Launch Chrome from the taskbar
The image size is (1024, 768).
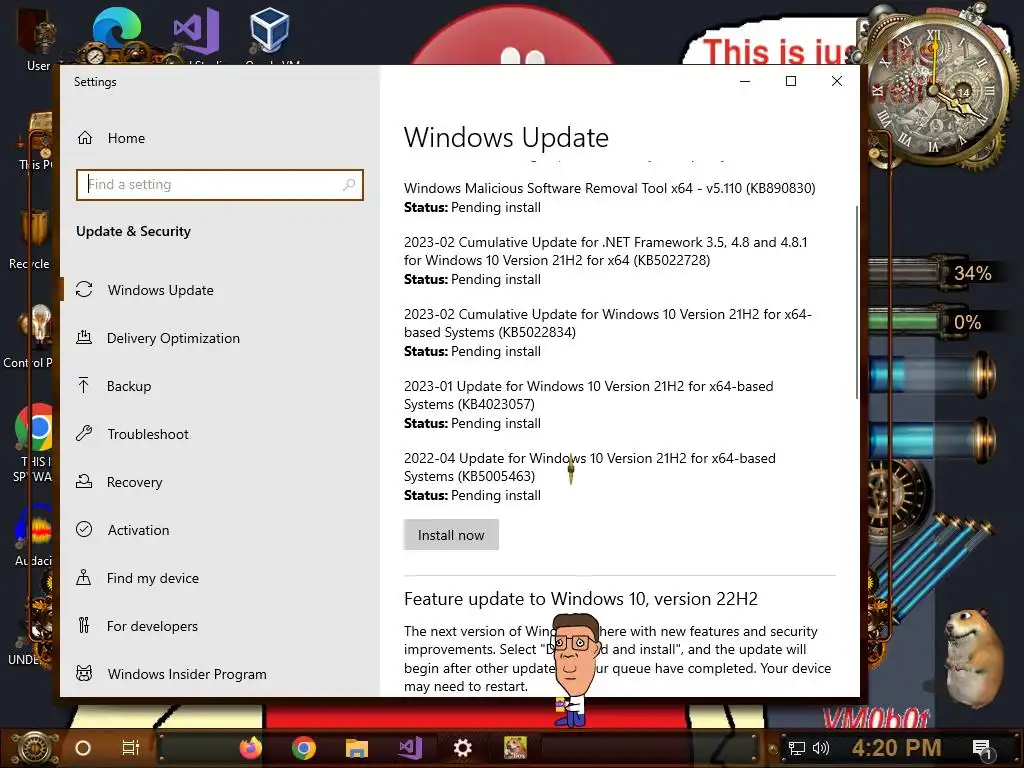(304, 747)
